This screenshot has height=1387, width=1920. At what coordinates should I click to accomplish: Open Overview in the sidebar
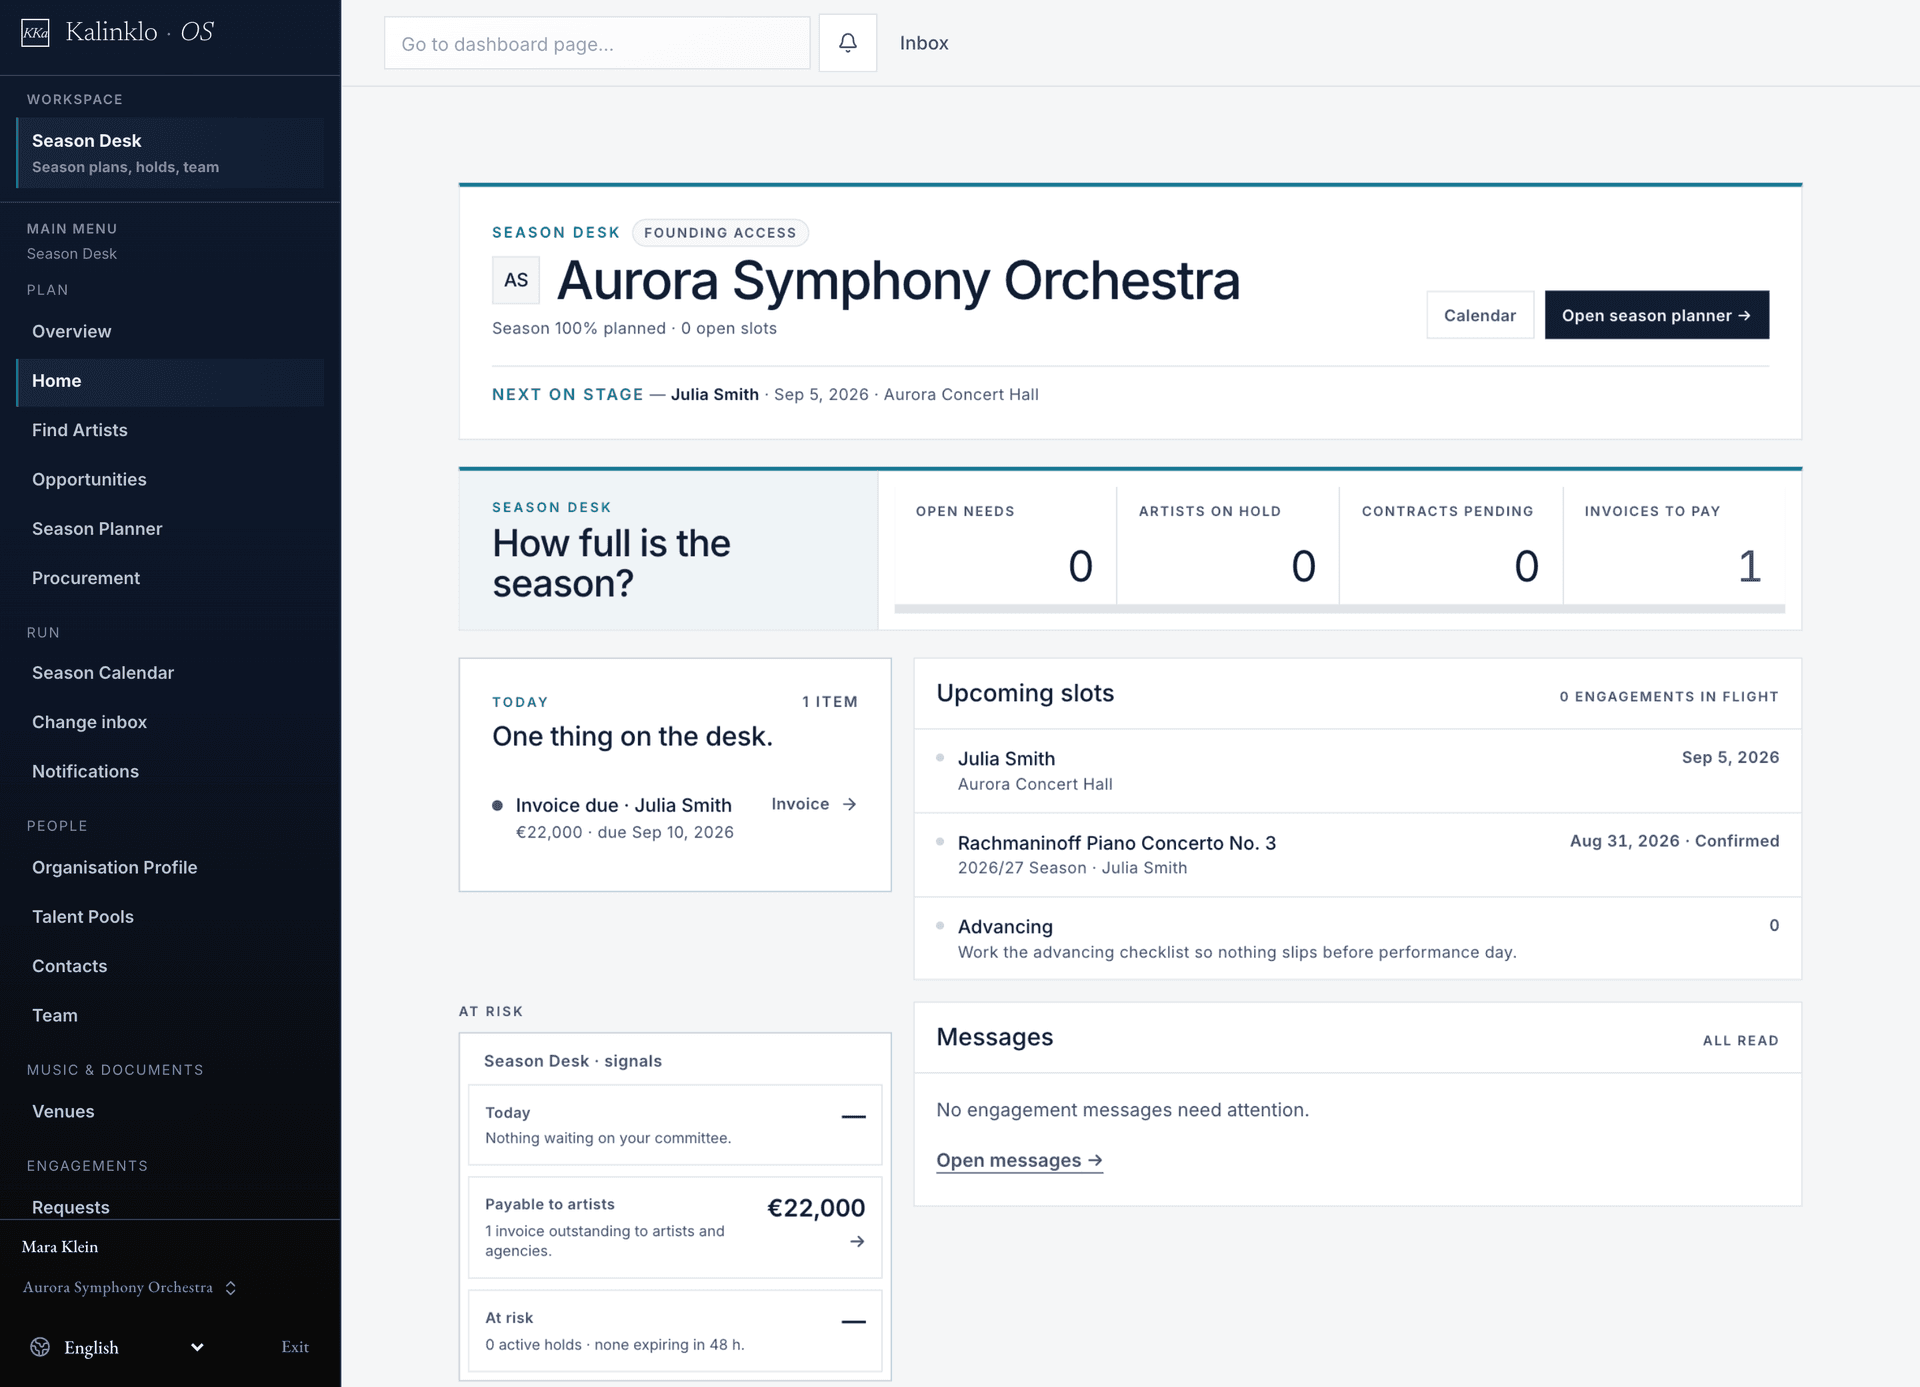pos(170,331)
